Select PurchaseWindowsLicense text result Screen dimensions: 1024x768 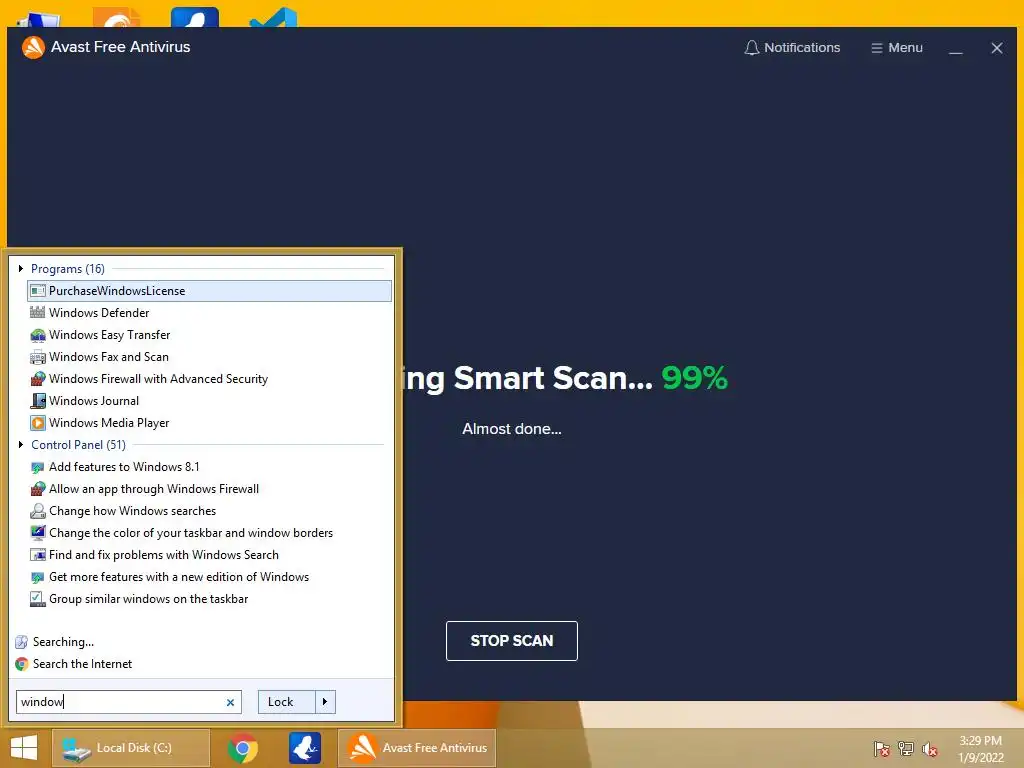click(x=117, y=291)
